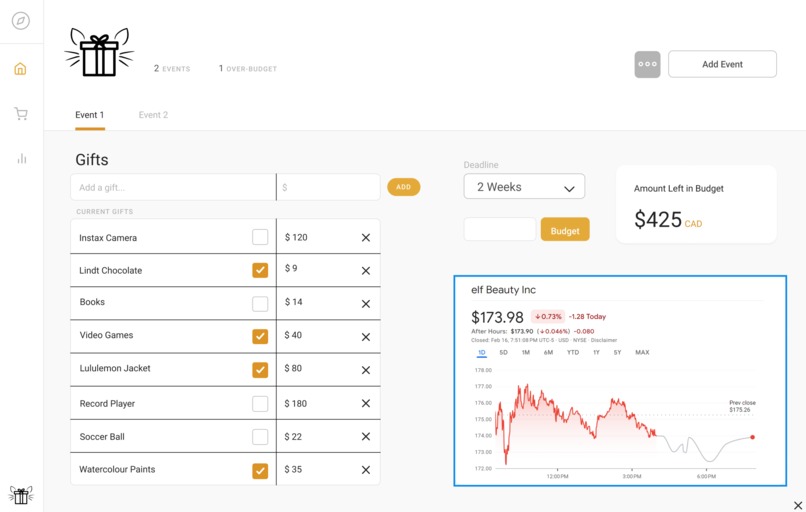Remove the Lululemon Jacket gift
806x512 pixels.
pyautogui.click(x=365, y=370)
